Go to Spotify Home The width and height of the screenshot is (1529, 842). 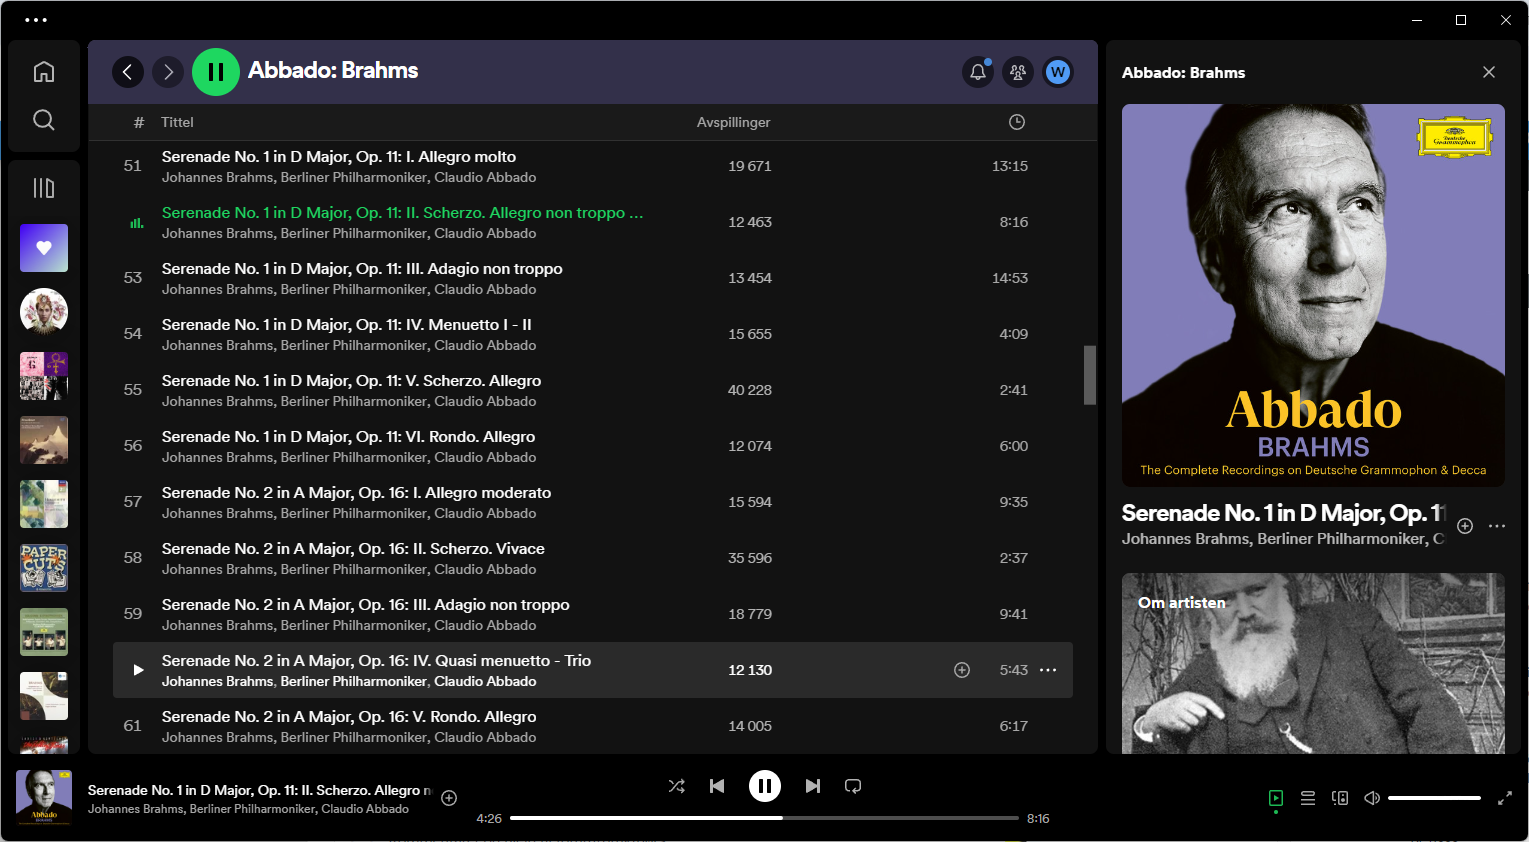(44, 72)
